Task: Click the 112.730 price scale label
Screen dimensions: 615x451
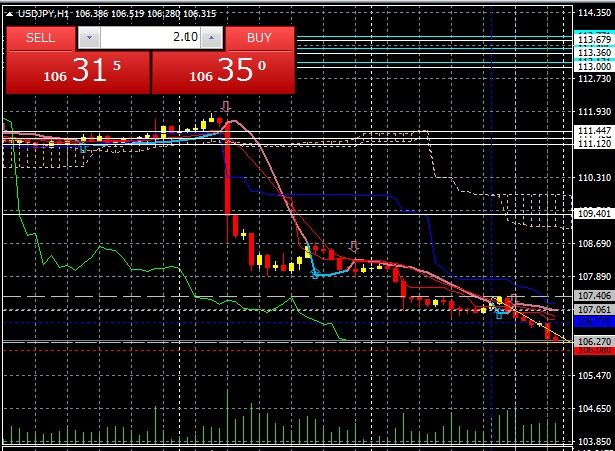Action: coord(595,78)
